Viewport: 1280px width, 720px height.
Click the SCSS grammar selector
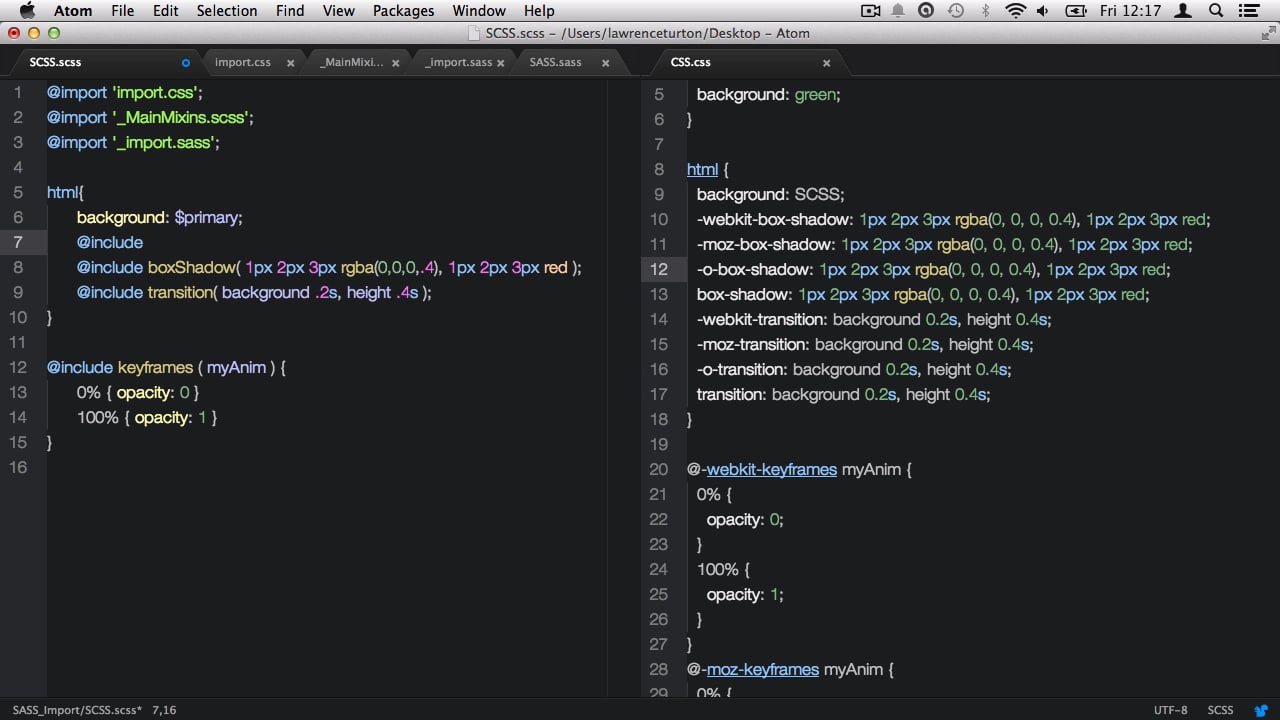pyautogui.click(x=1220, y=710)
